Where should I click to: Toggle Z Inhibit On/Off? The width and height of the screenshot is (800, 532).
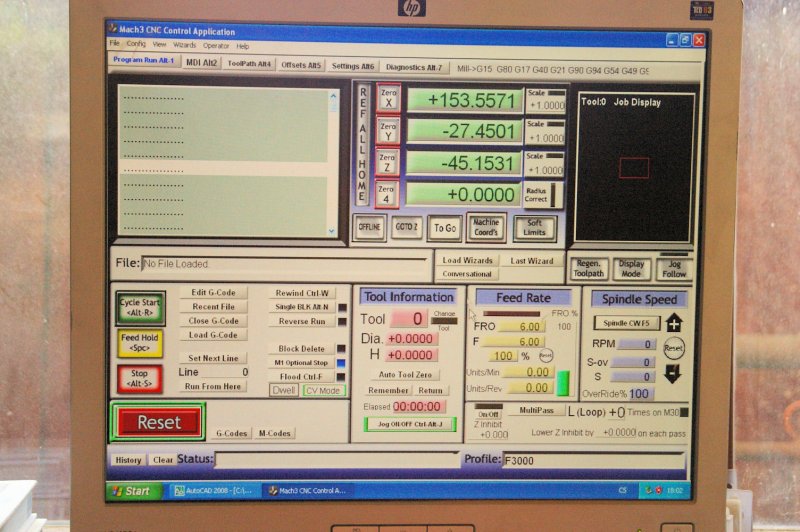pos(488,414)
